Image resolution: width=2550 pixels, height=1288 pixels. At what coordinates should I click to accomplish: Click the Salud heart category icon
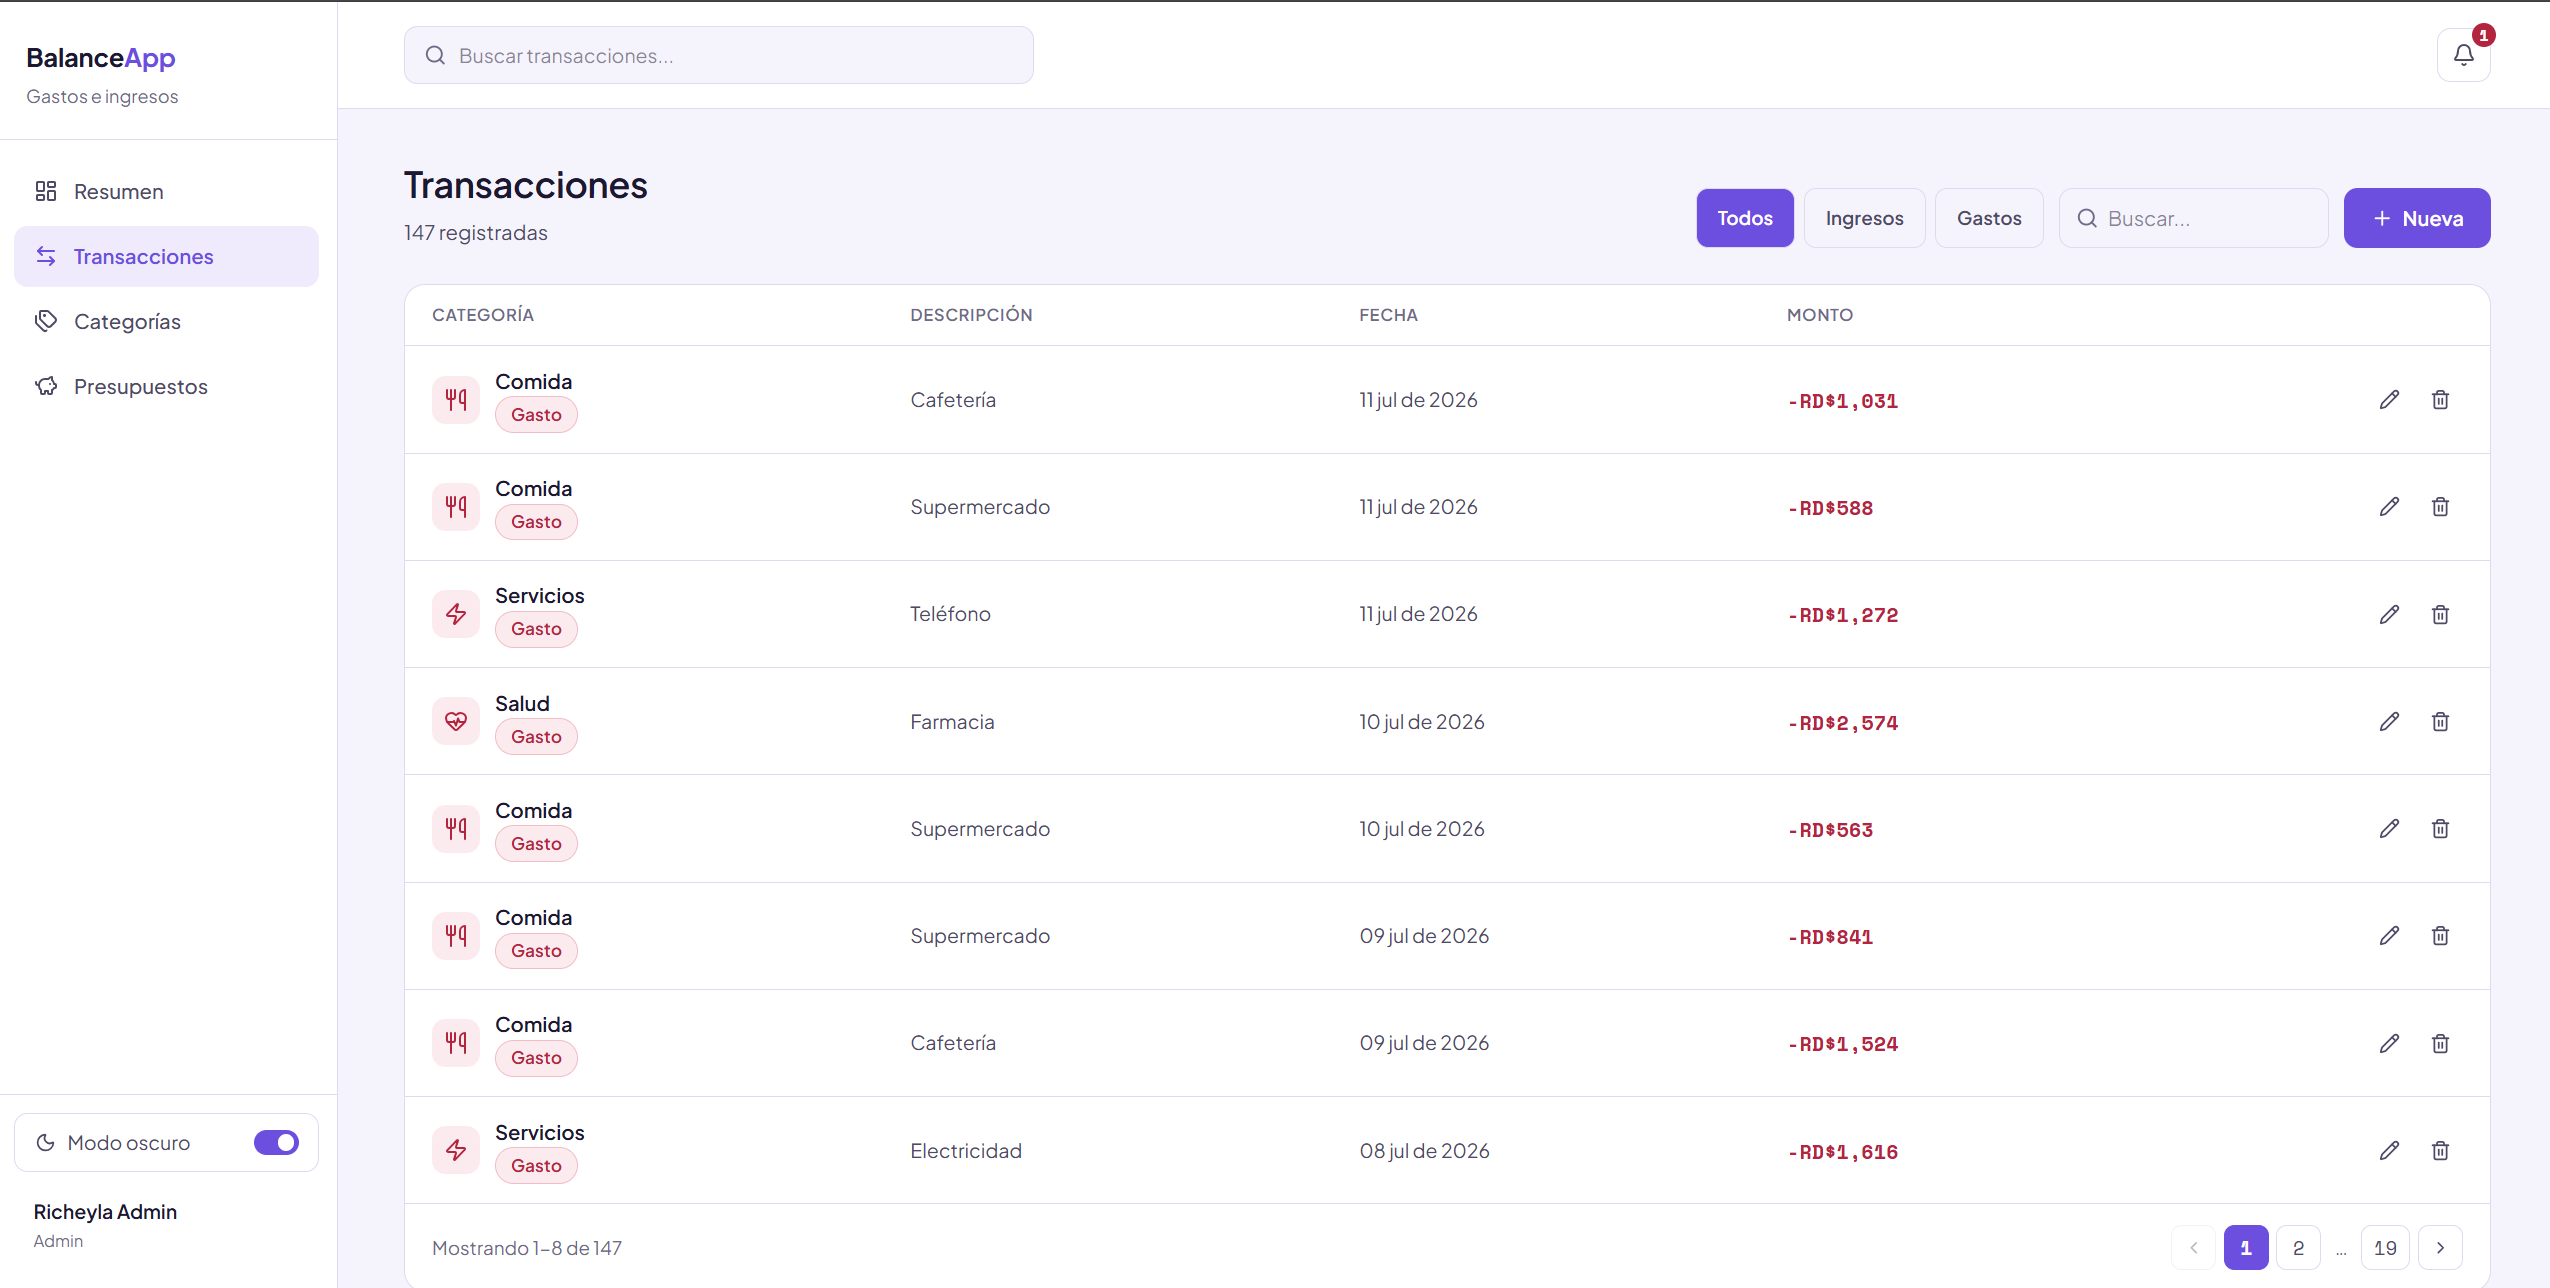[x=456, y=722]
